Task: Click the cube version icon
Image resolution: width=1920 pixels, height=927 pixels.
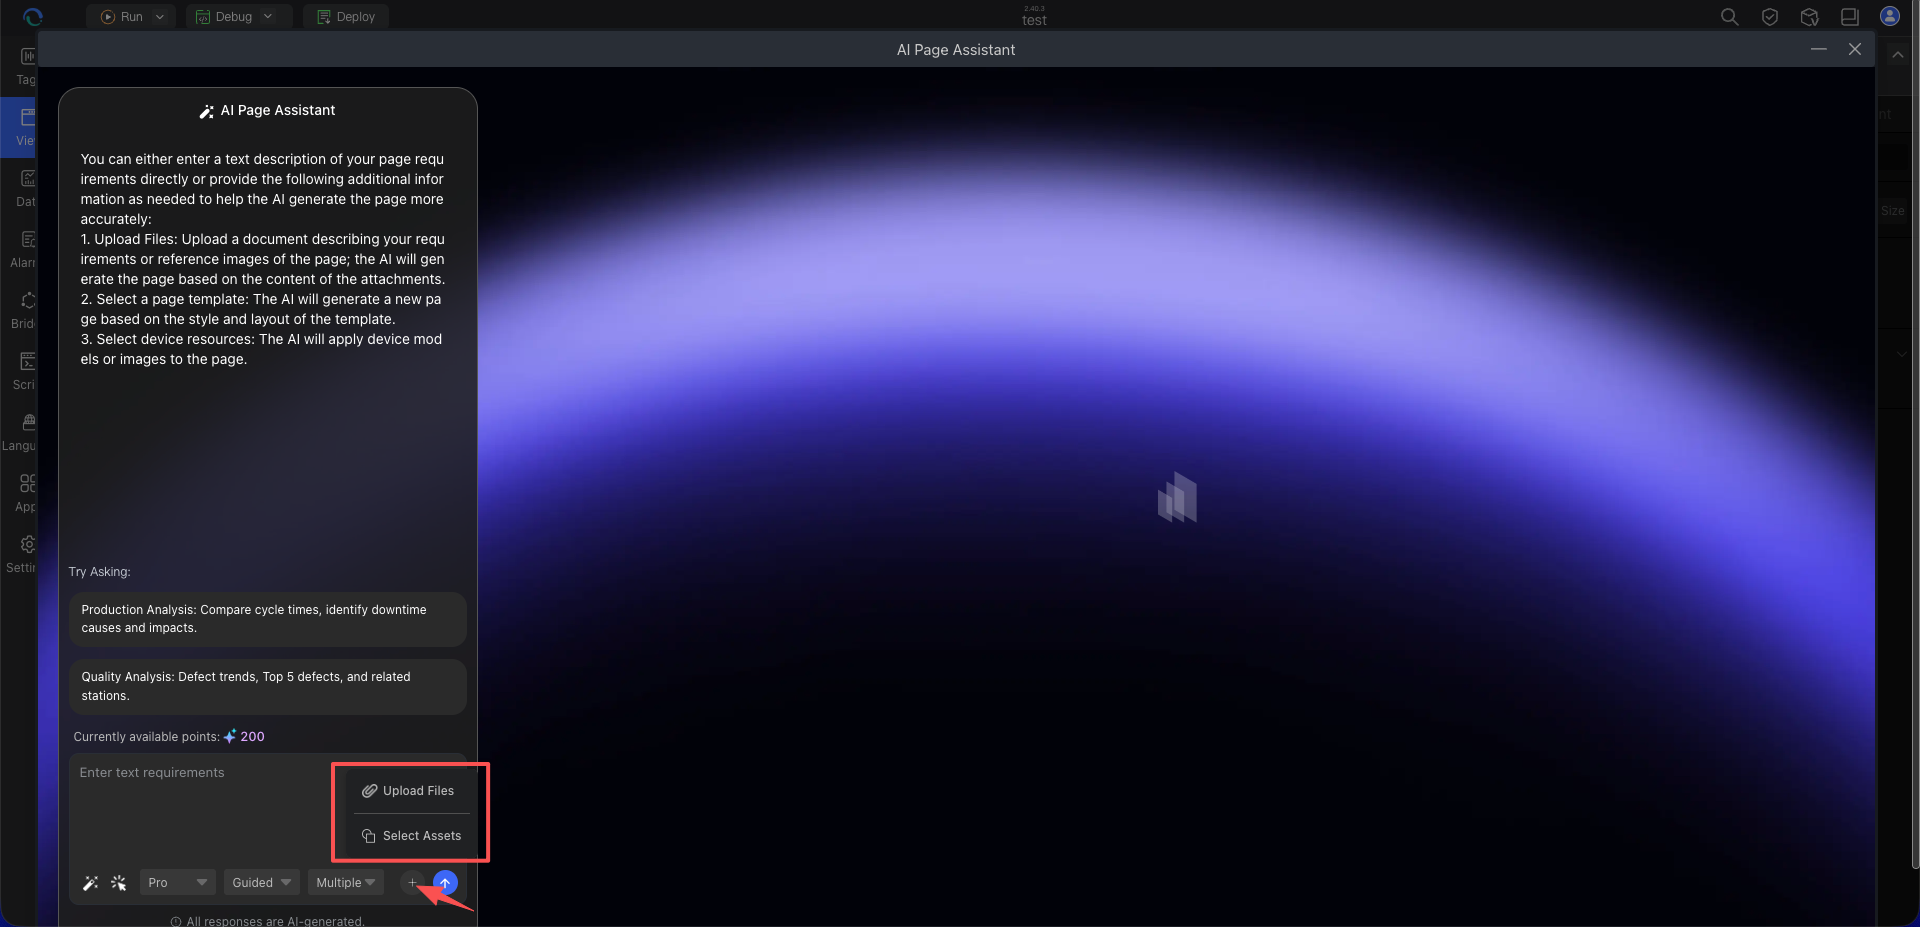Action: point(1810,17)
